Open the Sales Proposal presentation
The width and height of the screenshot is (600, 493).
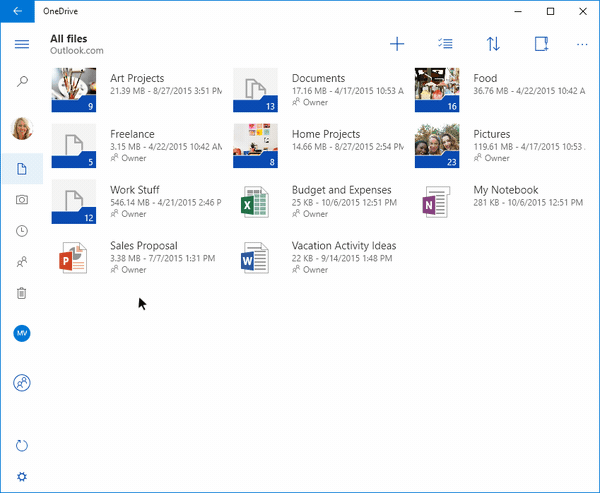tap(74, 258)
